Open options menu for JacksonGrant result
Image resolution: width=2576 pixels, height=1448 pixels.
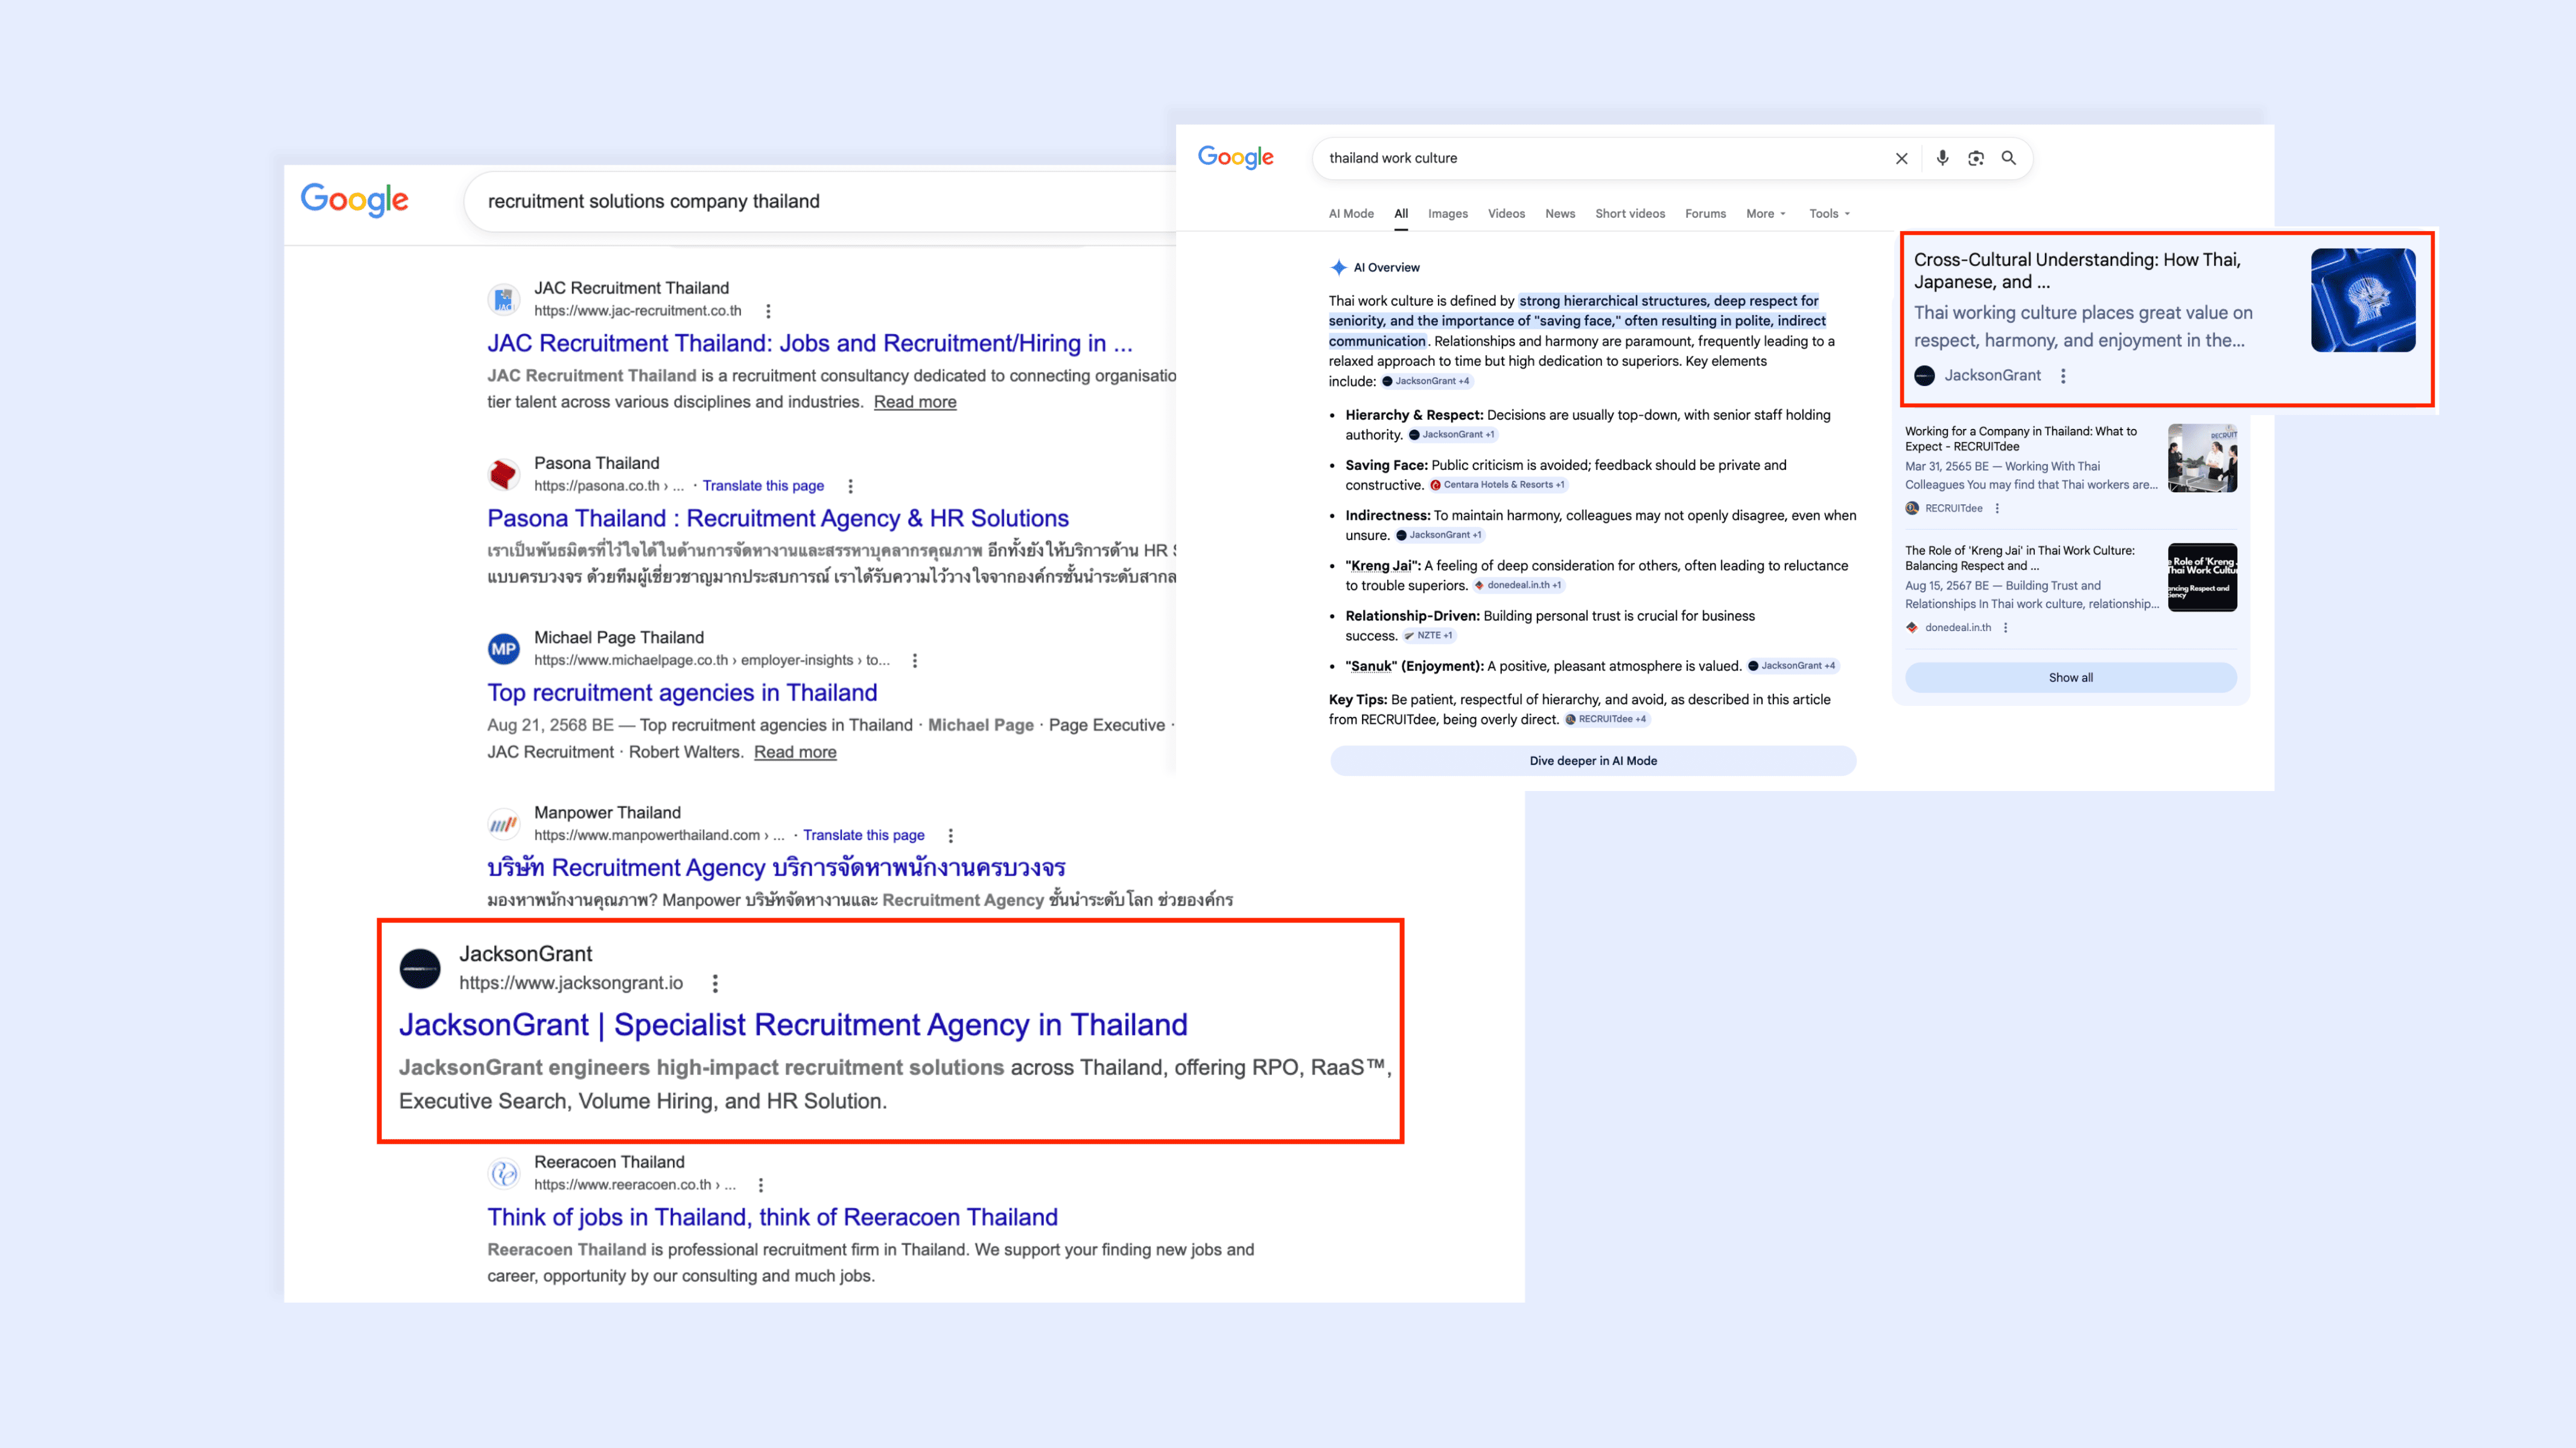[x=715, y=983]
